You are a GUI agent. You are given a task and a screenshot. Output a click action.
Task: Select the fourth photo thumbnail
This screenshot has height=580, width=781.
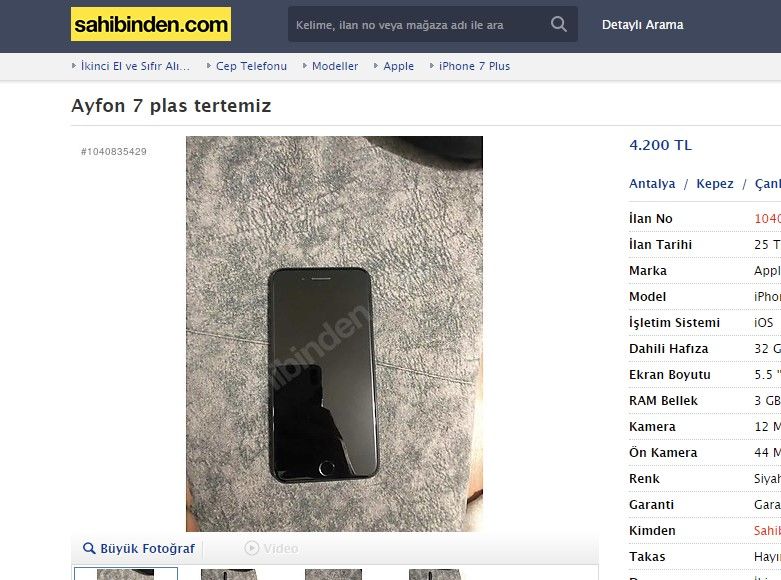(x=437, y=574)
